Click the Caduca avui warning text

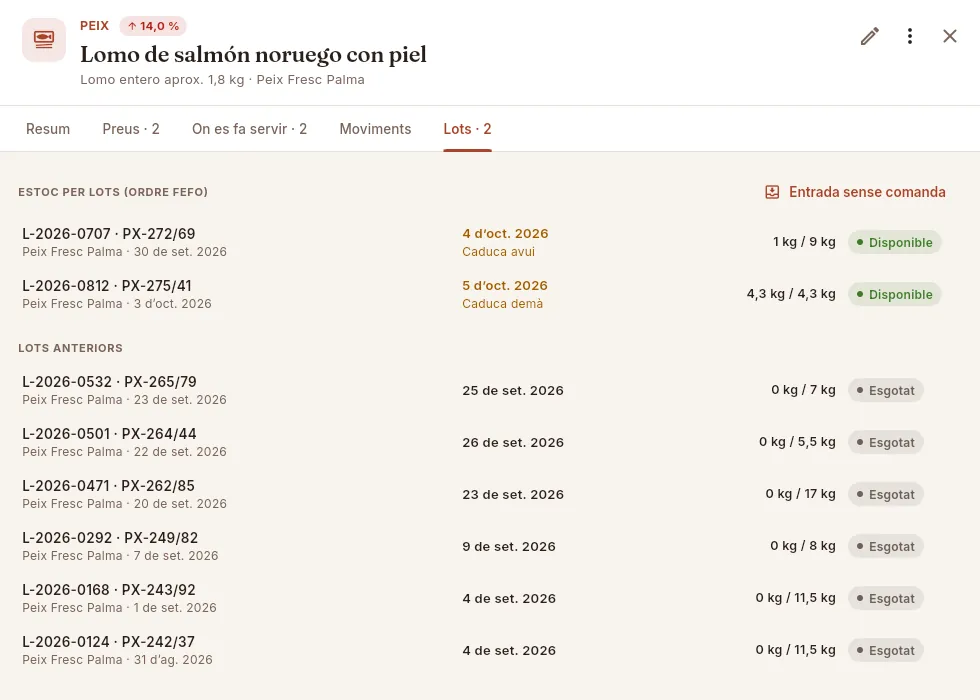498,252
